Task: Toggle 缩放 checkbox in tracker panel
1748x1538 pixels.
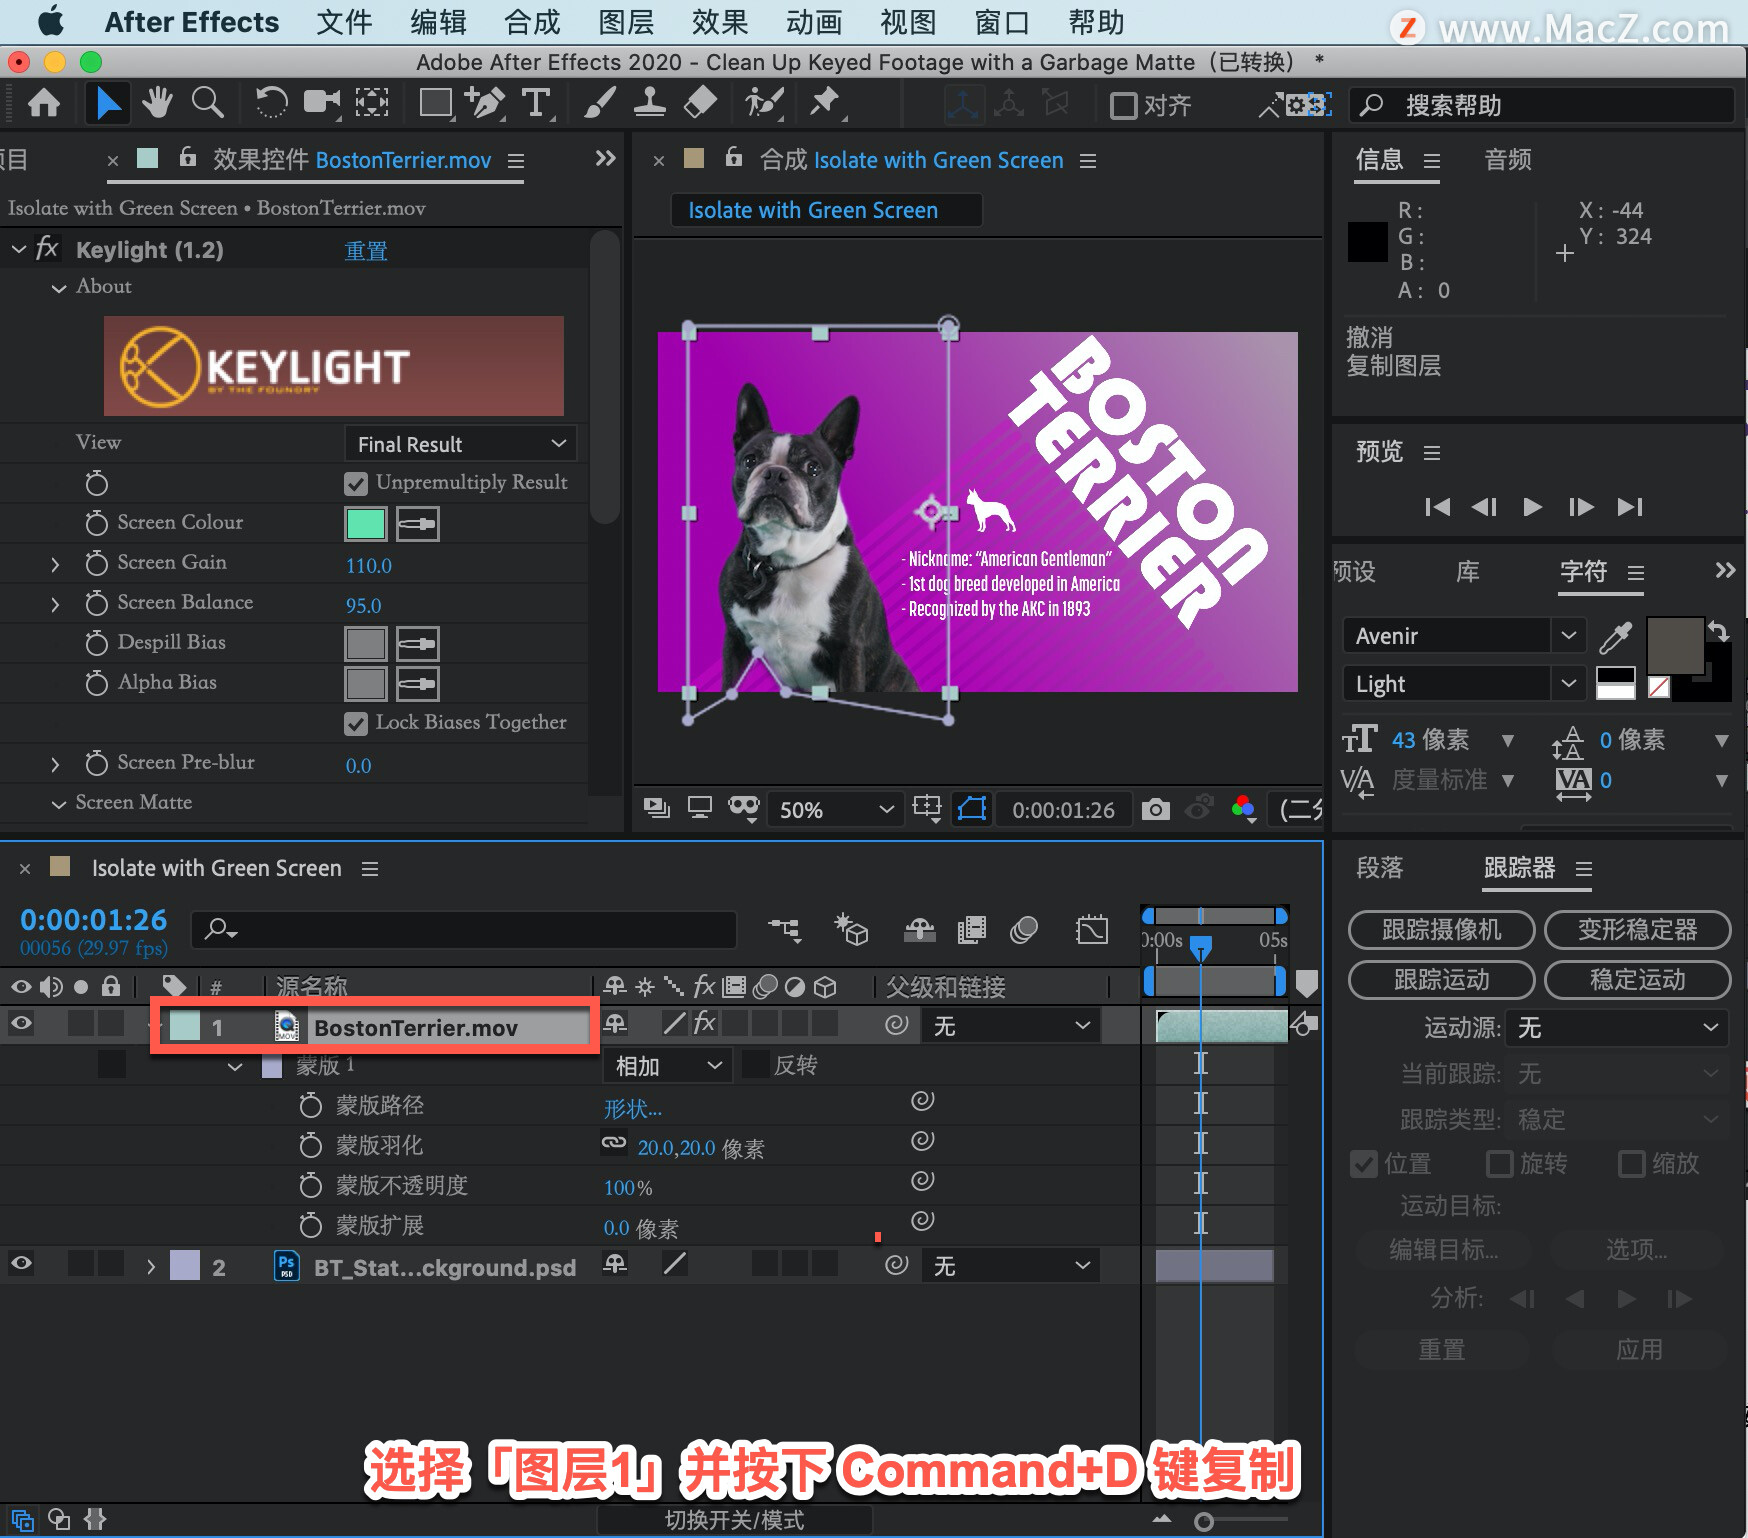Action: coord(1631,1164)
